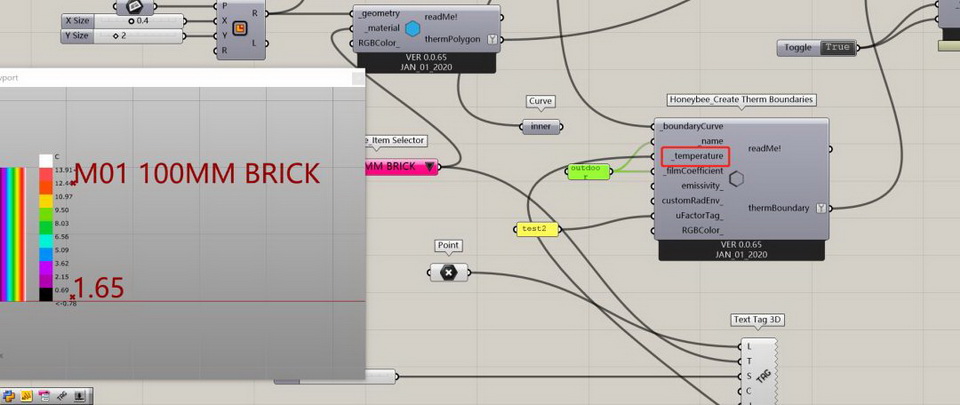Click the download icon in bottom toolbar

coord(80,396)
